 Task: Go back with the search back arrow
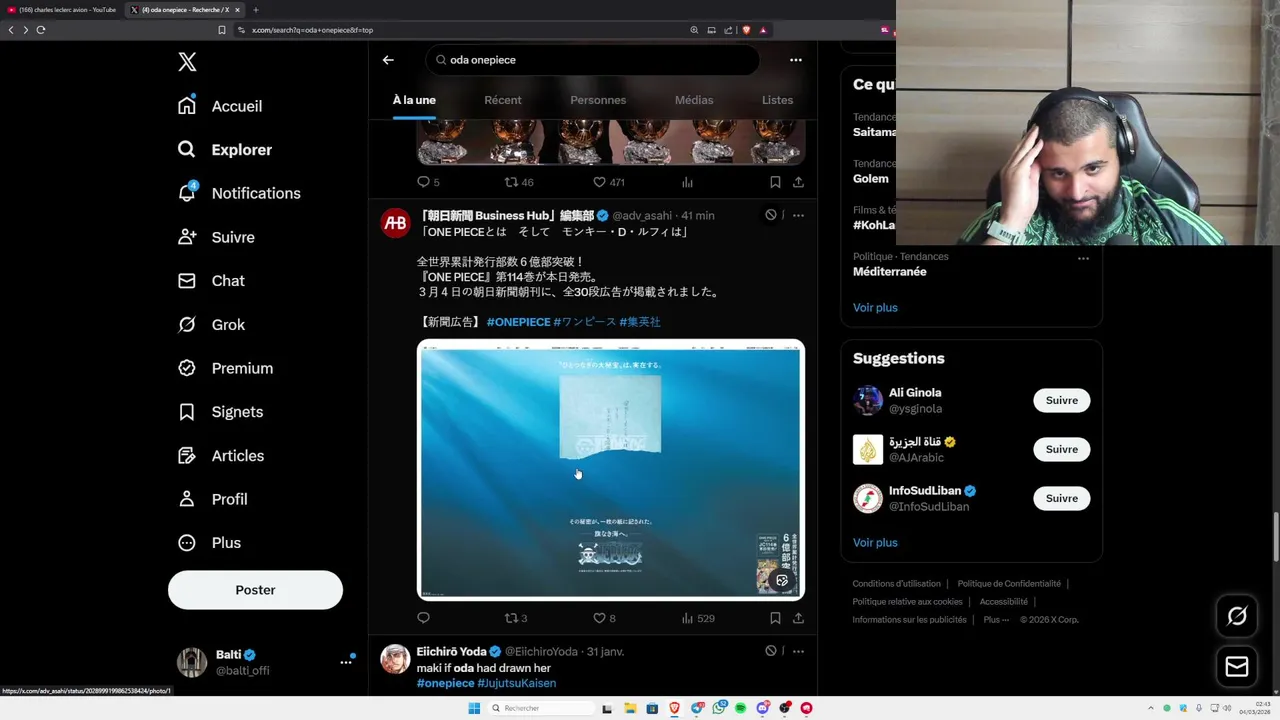[x=388, y=60]
